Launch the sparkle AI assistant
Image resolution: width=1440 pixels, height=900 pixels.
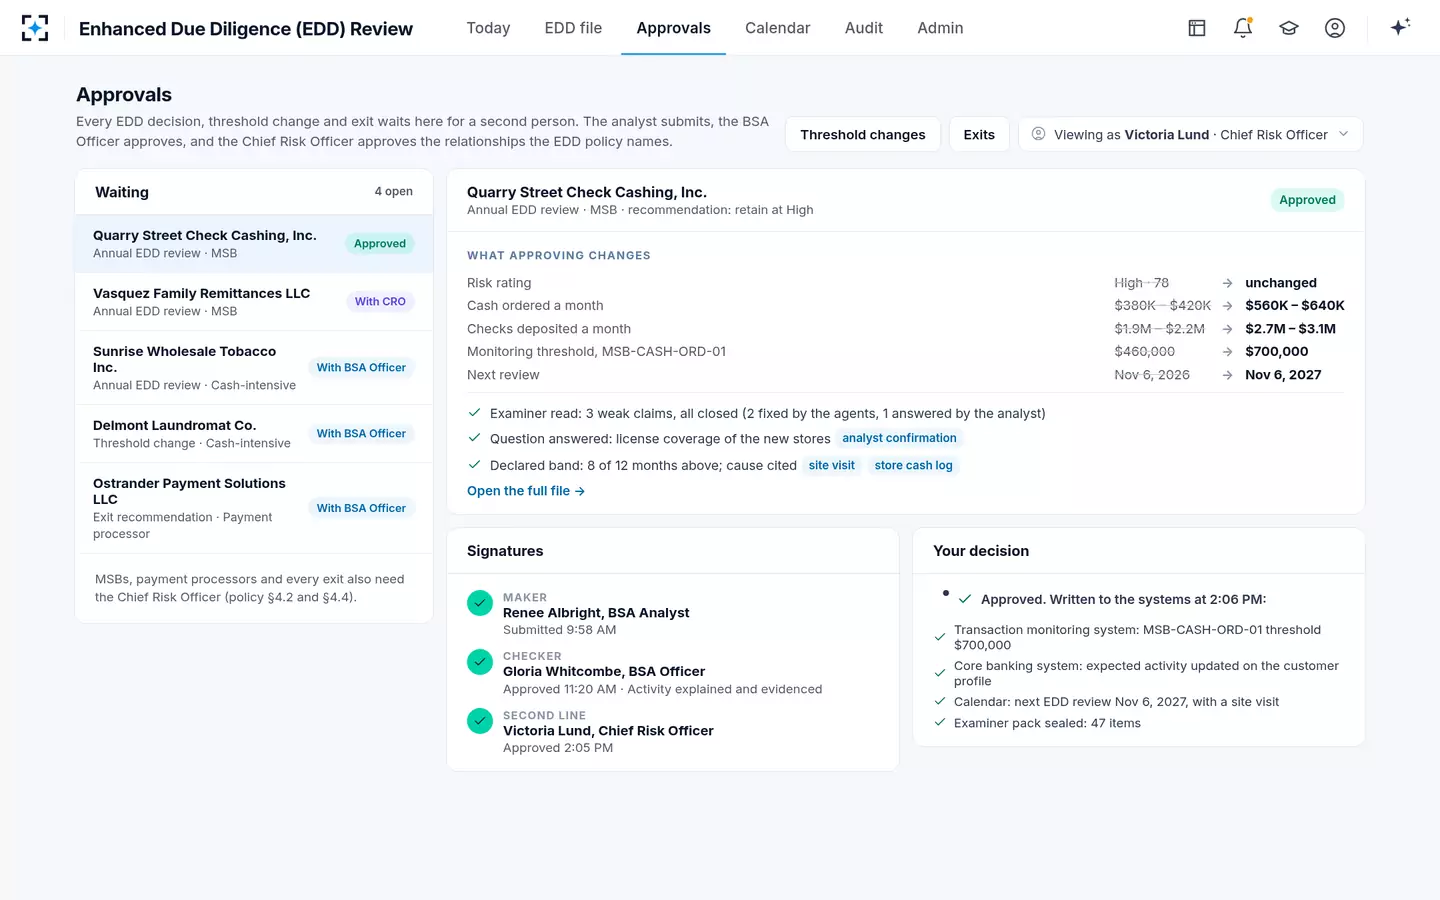pos(1400,27)
